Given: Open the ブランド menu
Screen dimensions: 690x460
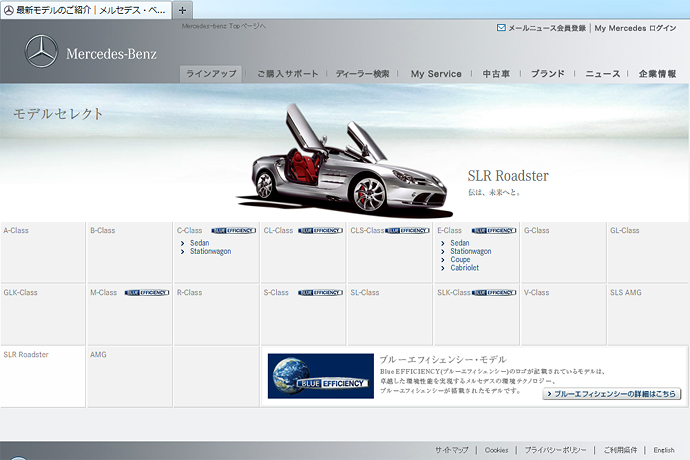Looking at the screenshot, I should (x=547, y=74).
